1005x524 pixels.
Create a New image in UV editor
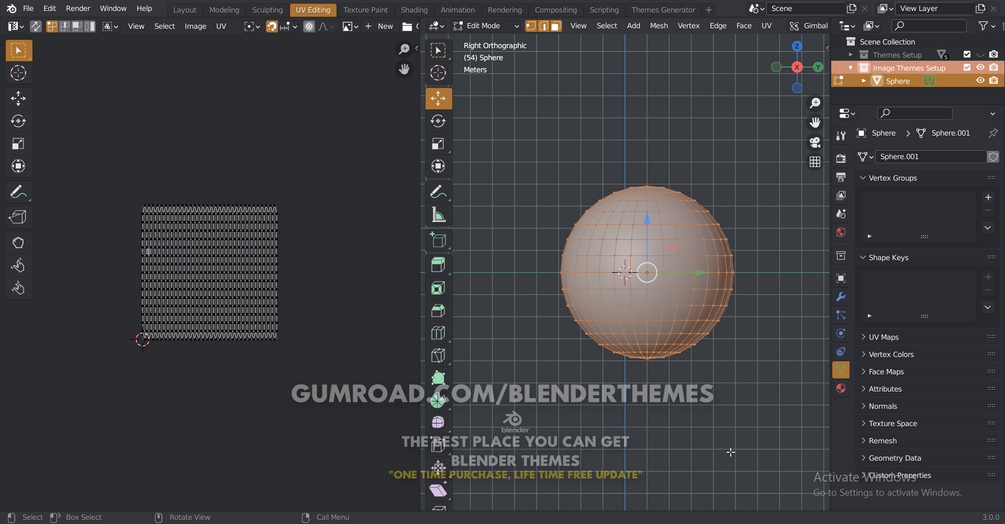[379, 26]
